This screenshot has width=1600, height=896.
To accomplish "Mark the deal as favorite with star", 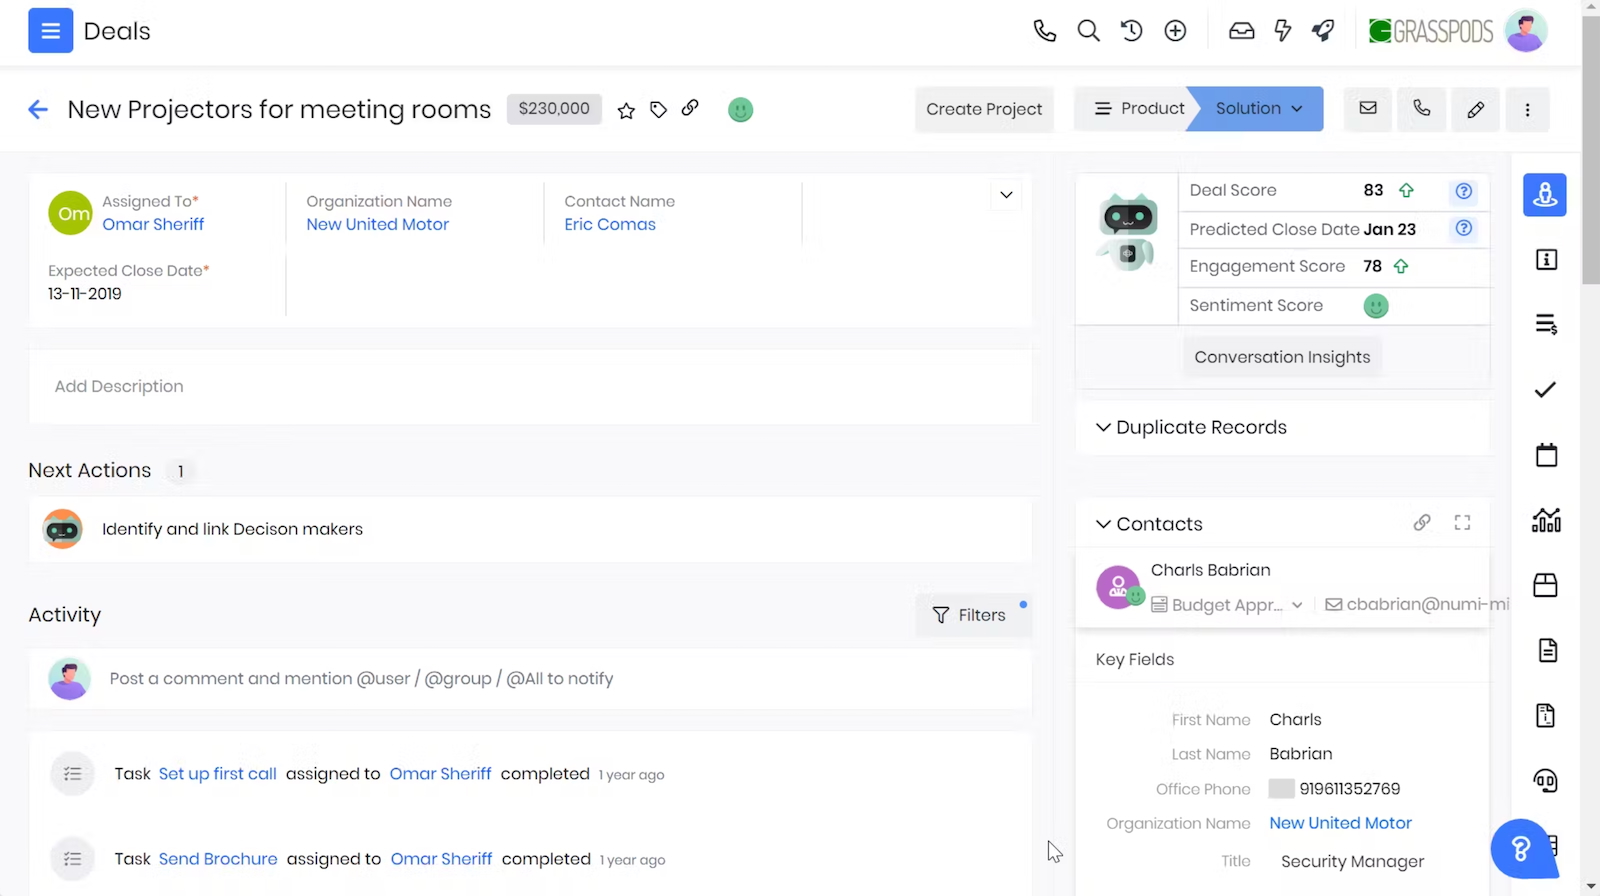I will tap(626, 110).
